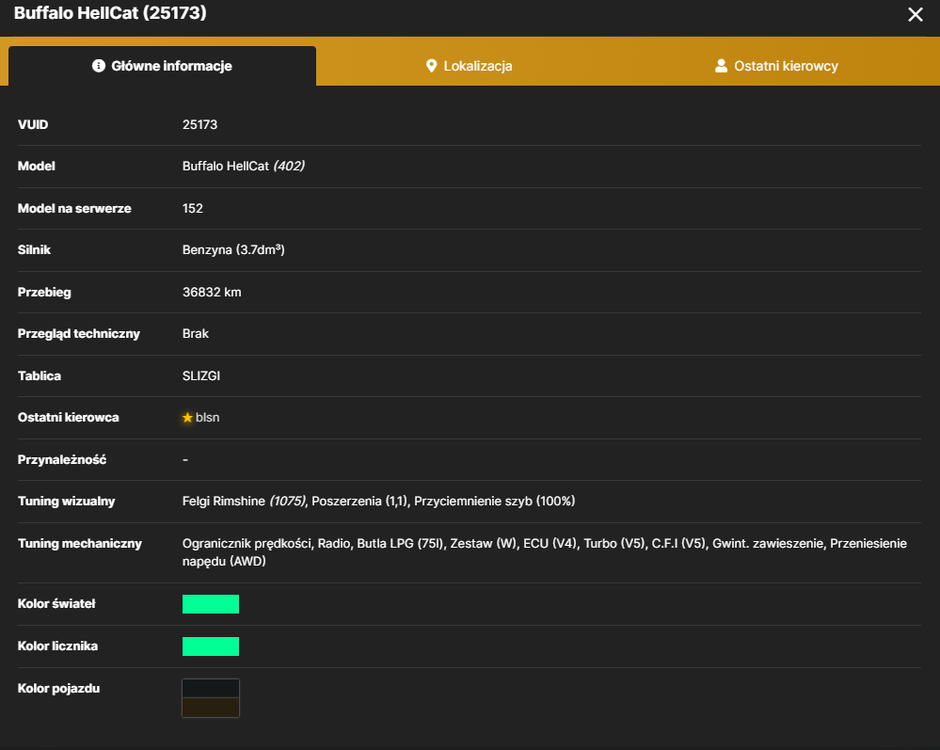Open the Główne informacje tab
This screenshot has height=750, width=940.
click(x=162, y=66)
